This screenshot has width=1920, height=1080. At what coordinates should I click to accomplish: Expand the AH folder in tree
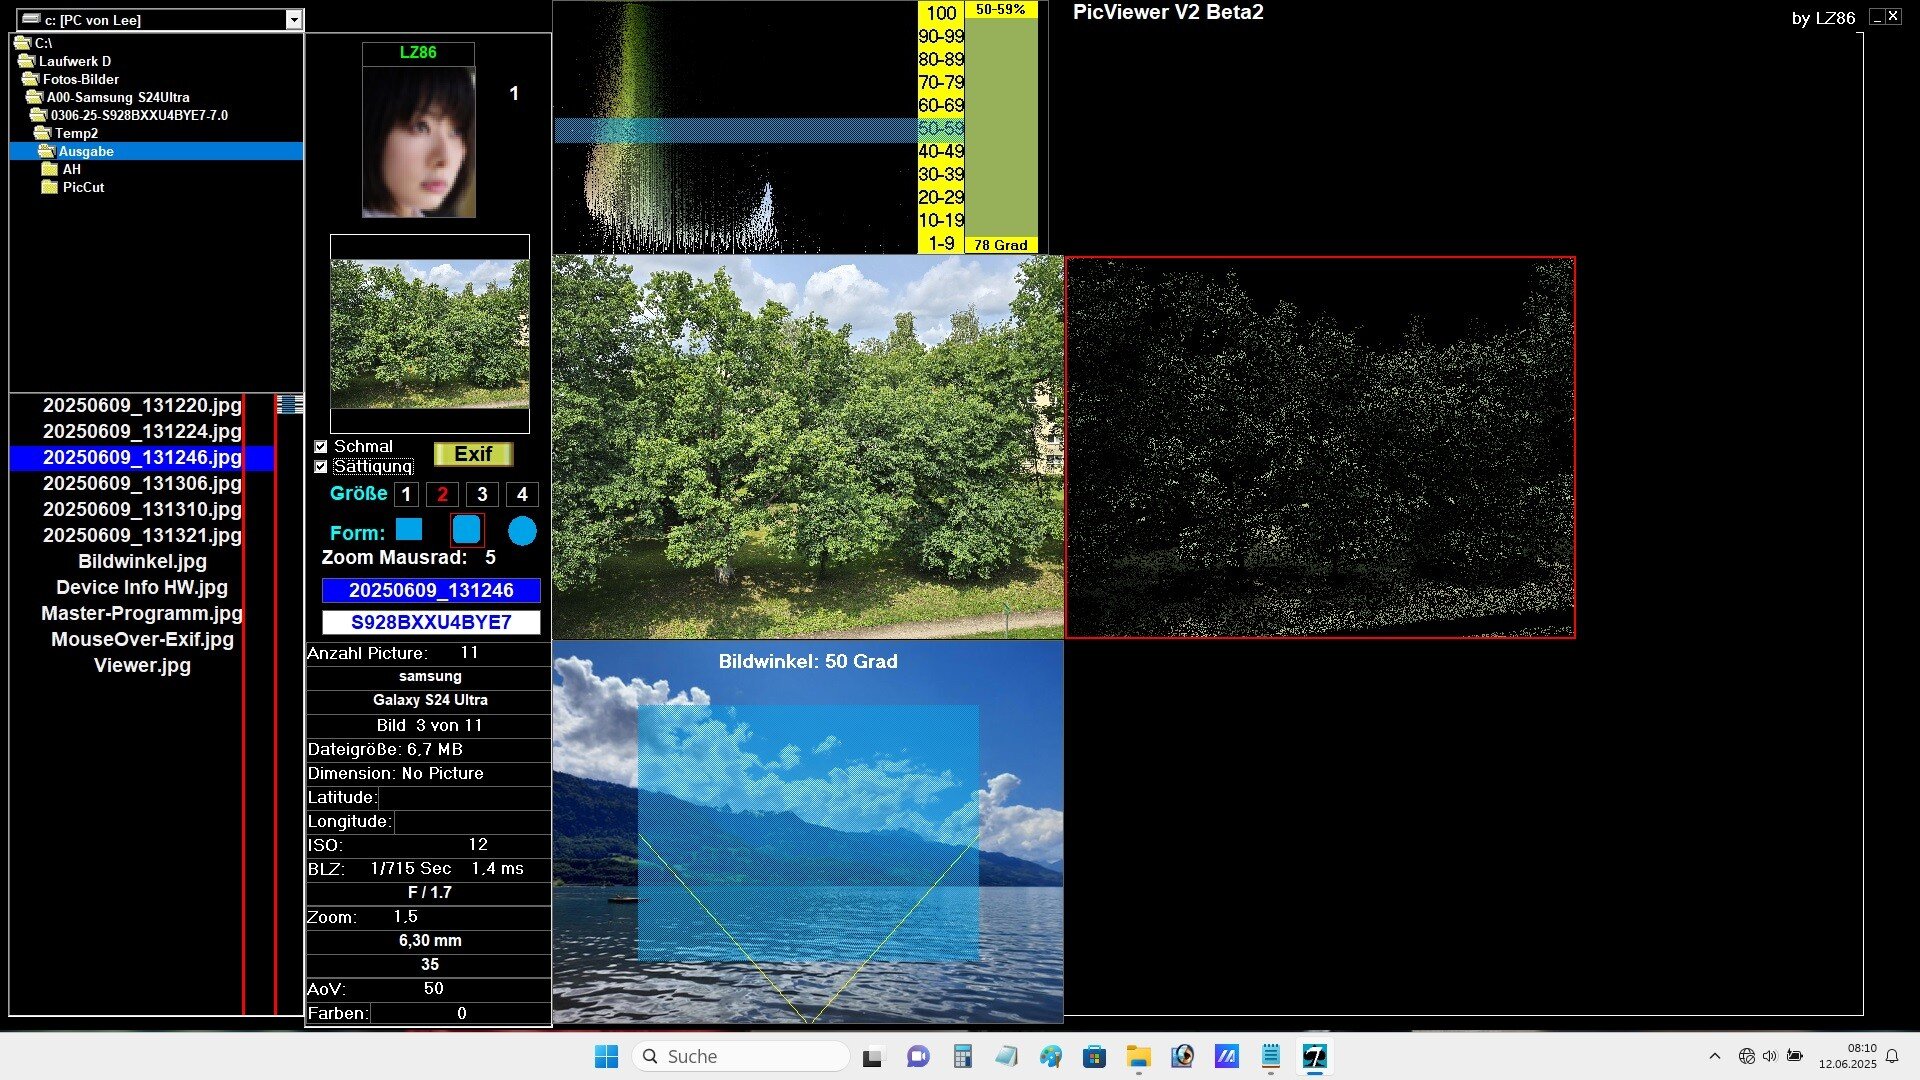(x=70, y=169)
